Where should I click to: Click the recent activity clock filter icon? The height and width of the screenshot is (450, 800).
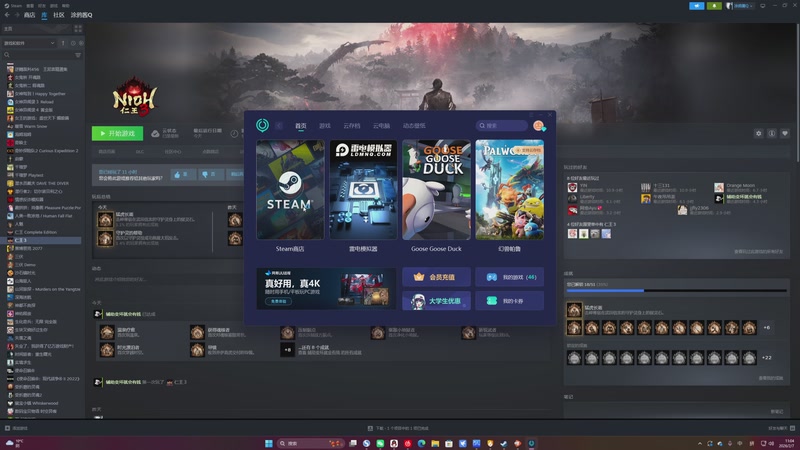coord(73,43)
